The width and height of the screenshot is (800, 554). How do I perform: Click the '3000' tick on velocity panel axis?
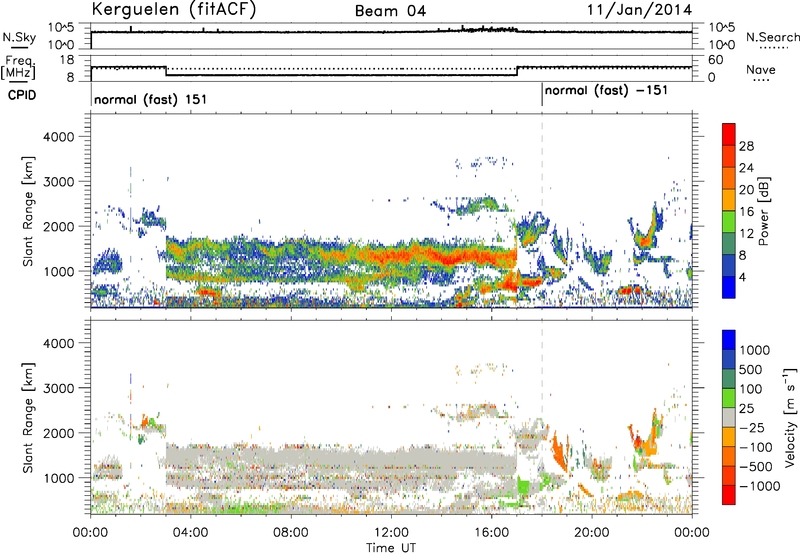[58, 388]
